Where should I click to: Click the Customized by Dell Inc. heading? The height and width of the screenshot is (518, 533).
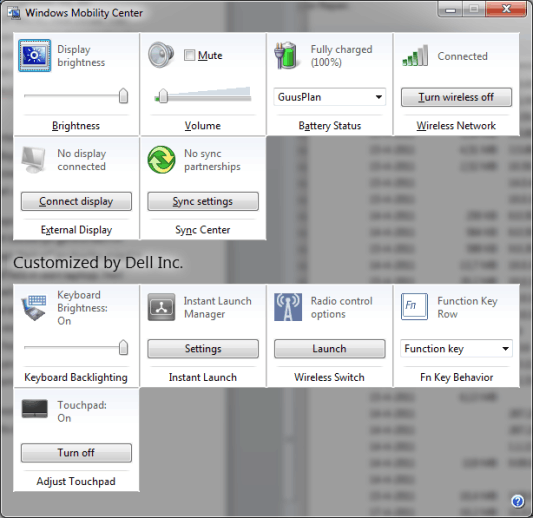tap(98, 262)
